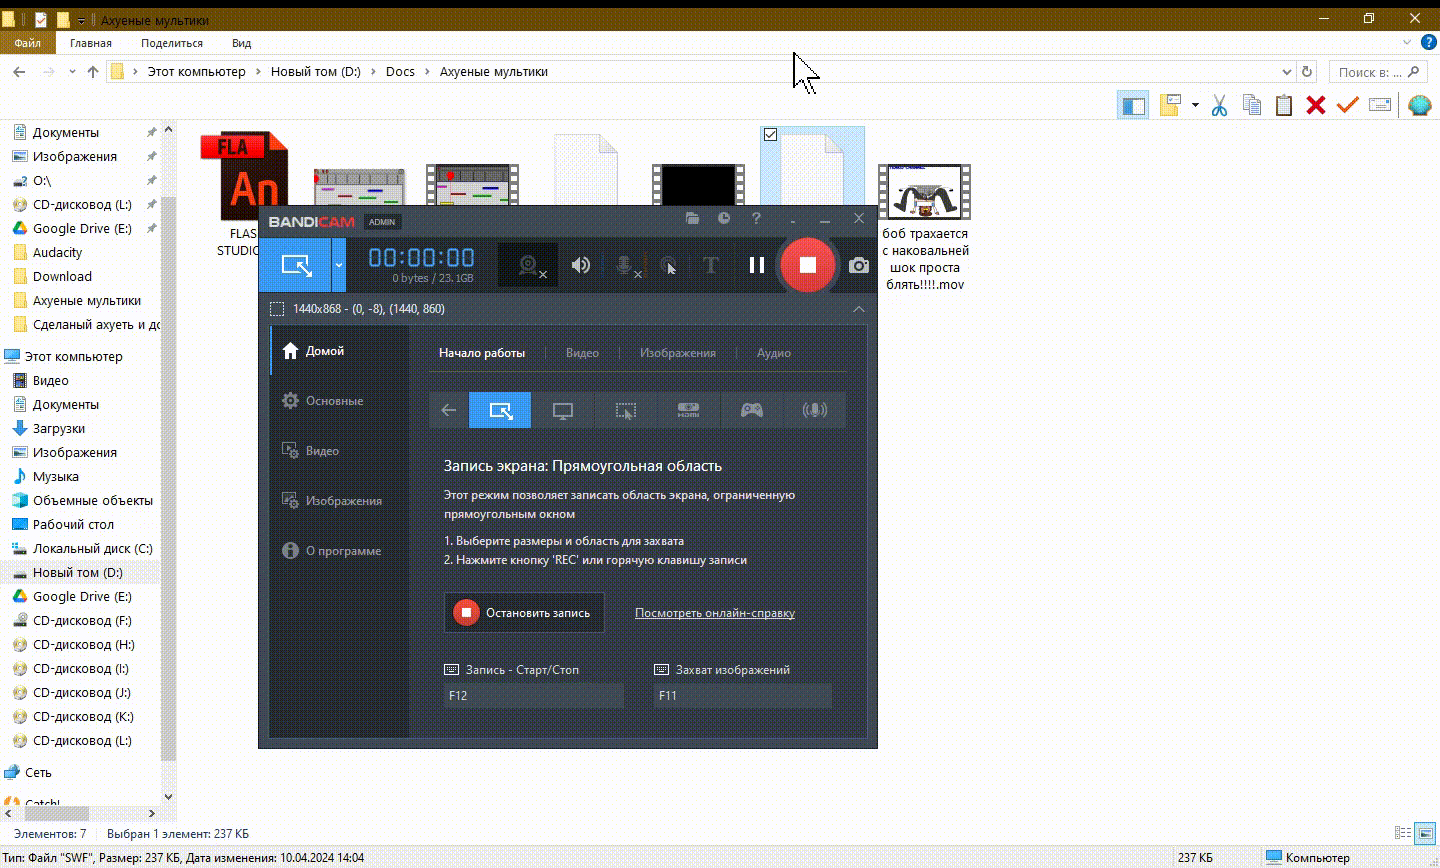Mute the speaker sound icon
The width and height of the screenshot is (1440, 868).
pos(581,265)
